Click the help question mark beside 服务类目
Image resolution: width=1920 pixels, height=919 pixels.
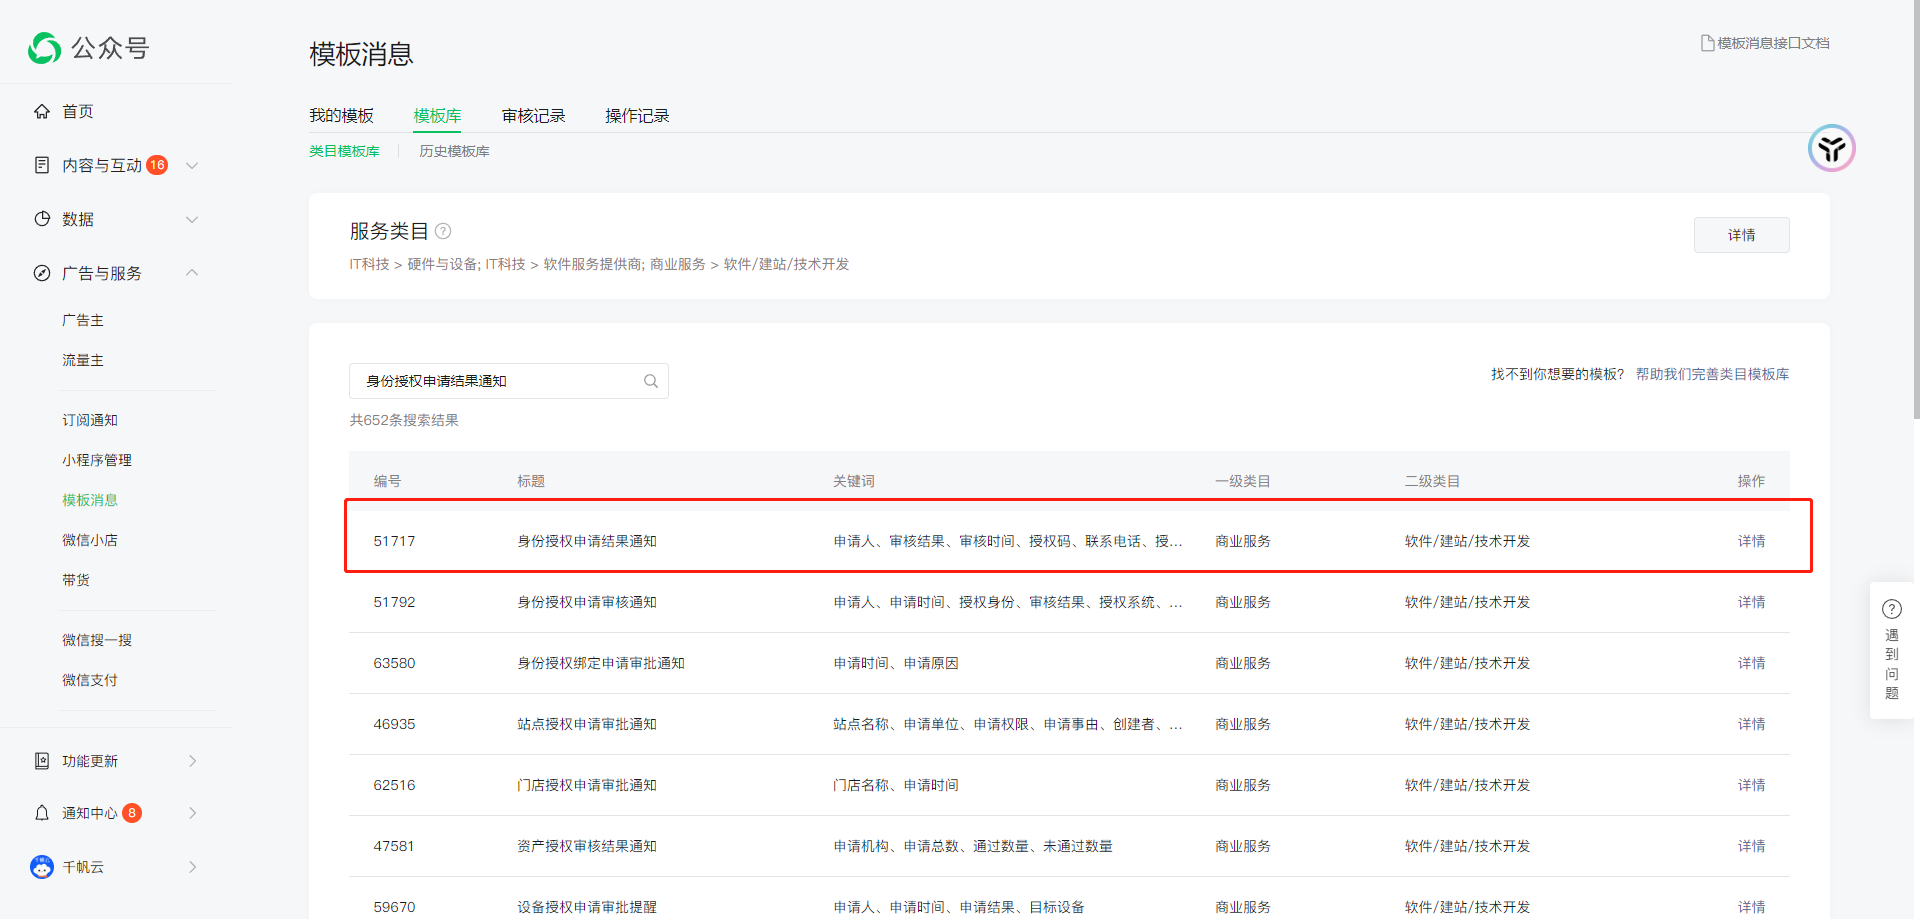(443, 231)
